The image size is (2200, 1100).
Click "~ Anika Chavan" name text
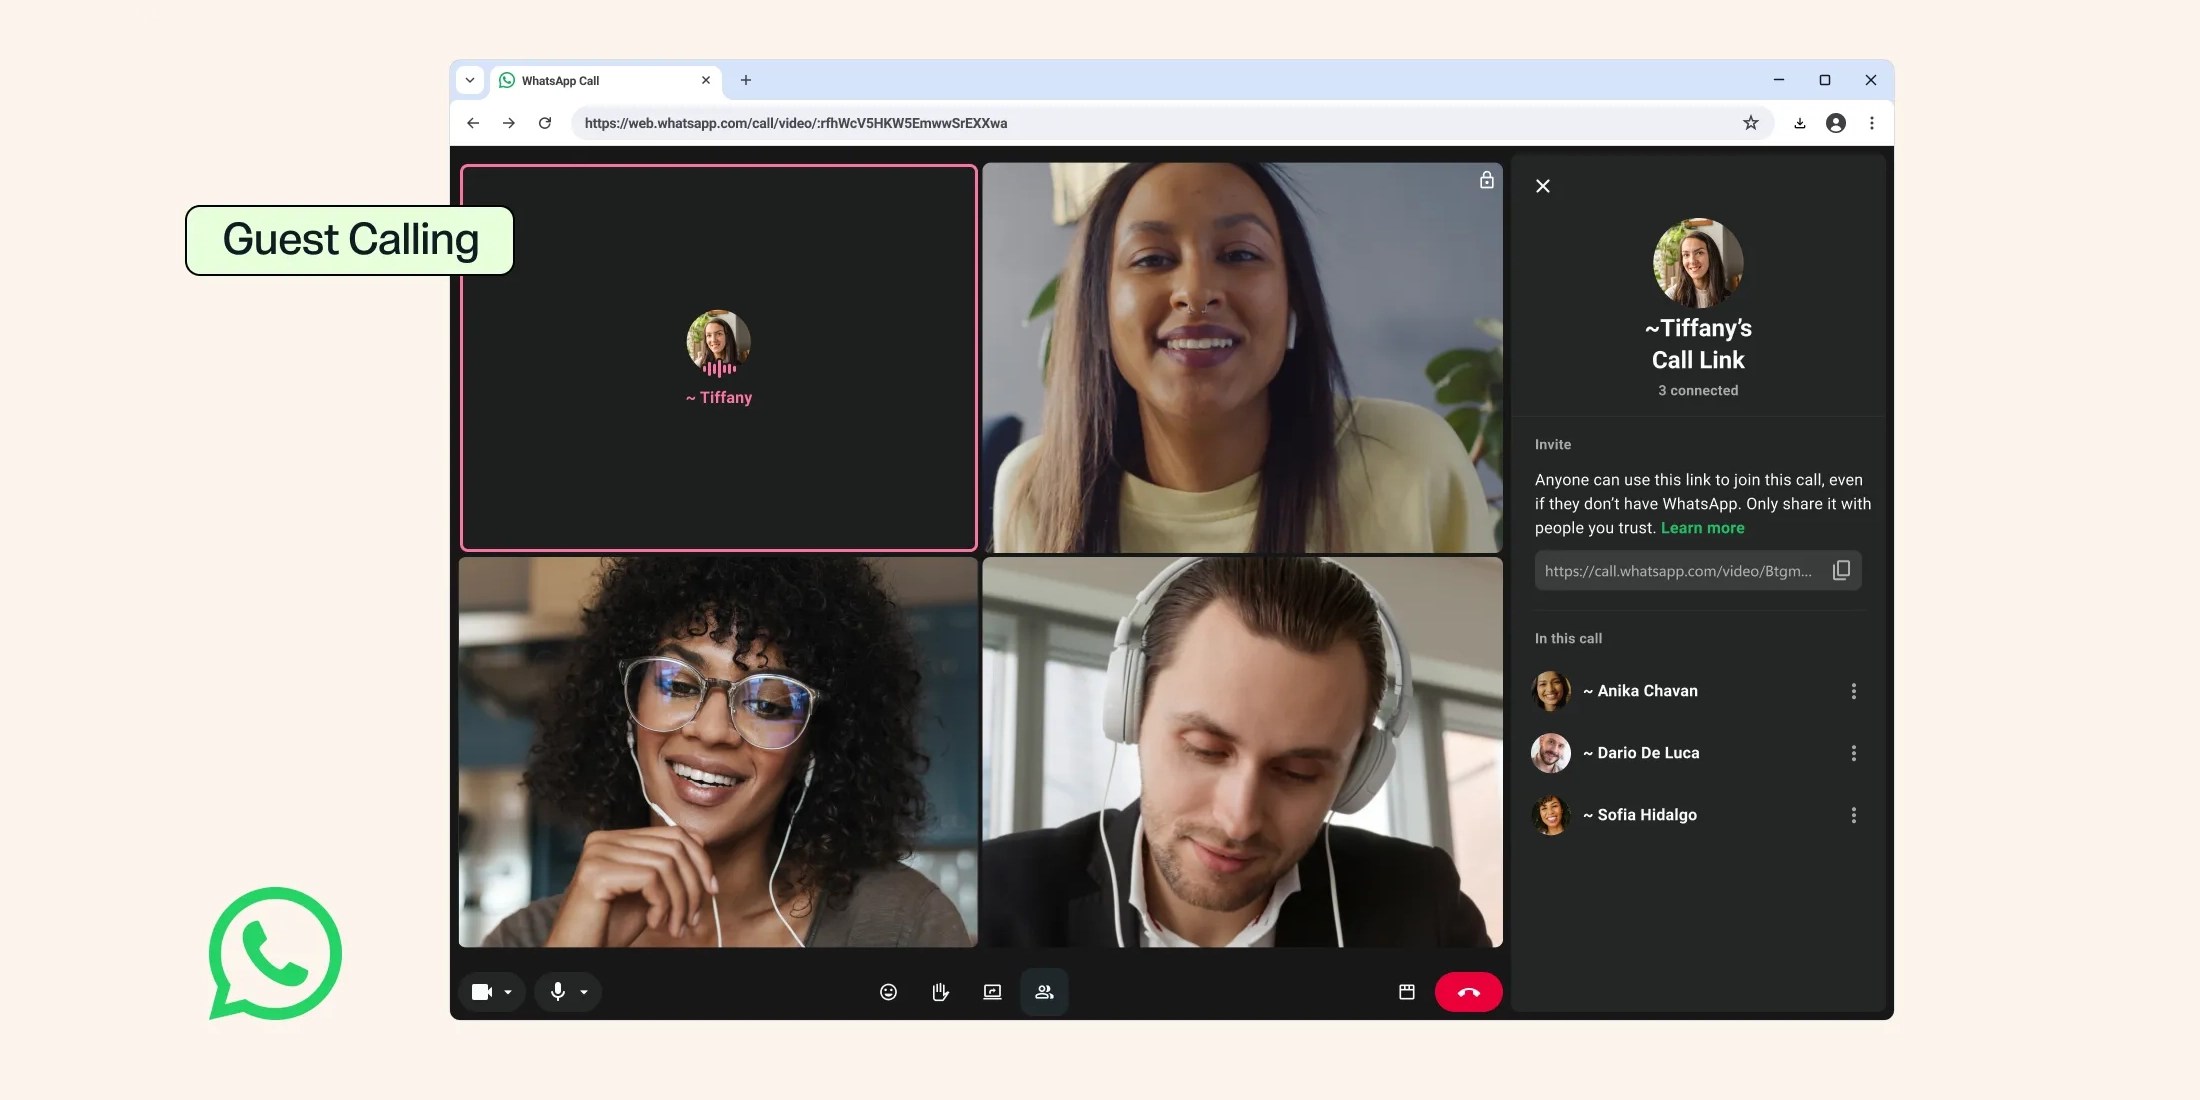click(x=1640, y=691)
